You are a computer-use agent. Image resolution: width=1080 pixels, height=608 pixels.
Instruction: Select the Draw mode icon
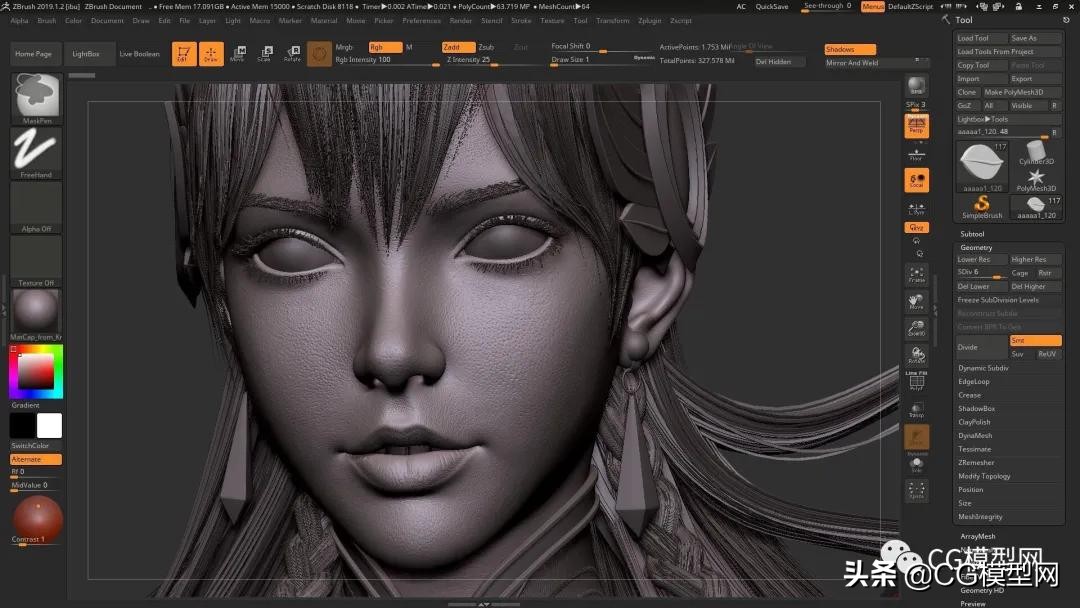[x=211, y=54]
